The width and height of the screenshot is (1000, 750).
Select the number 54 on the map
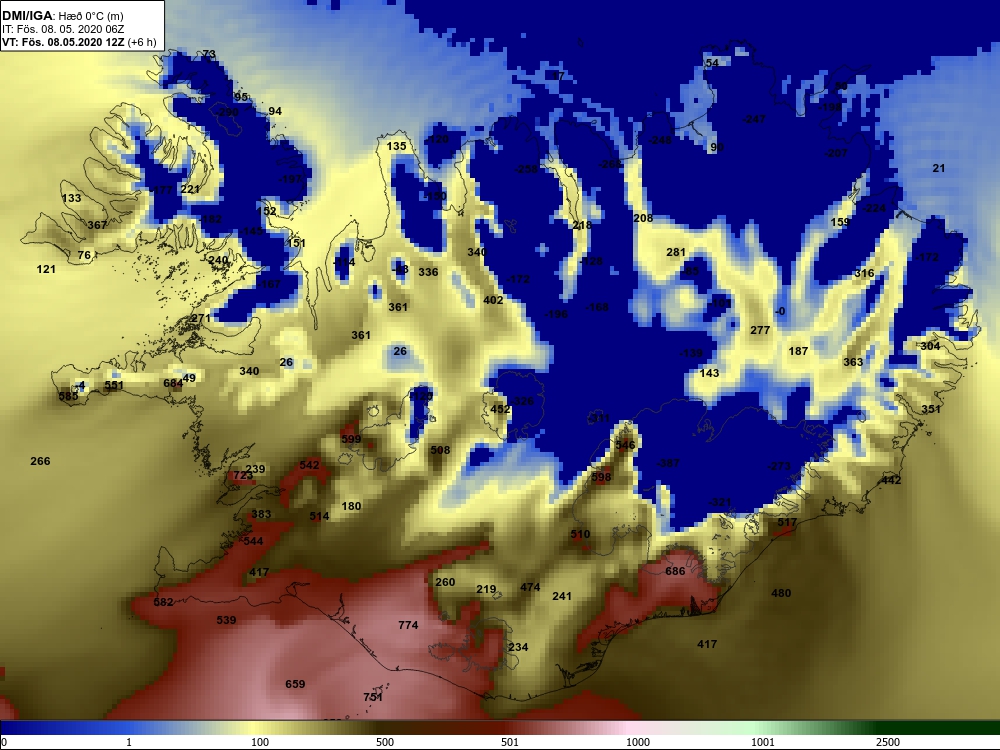coord(712,63)
